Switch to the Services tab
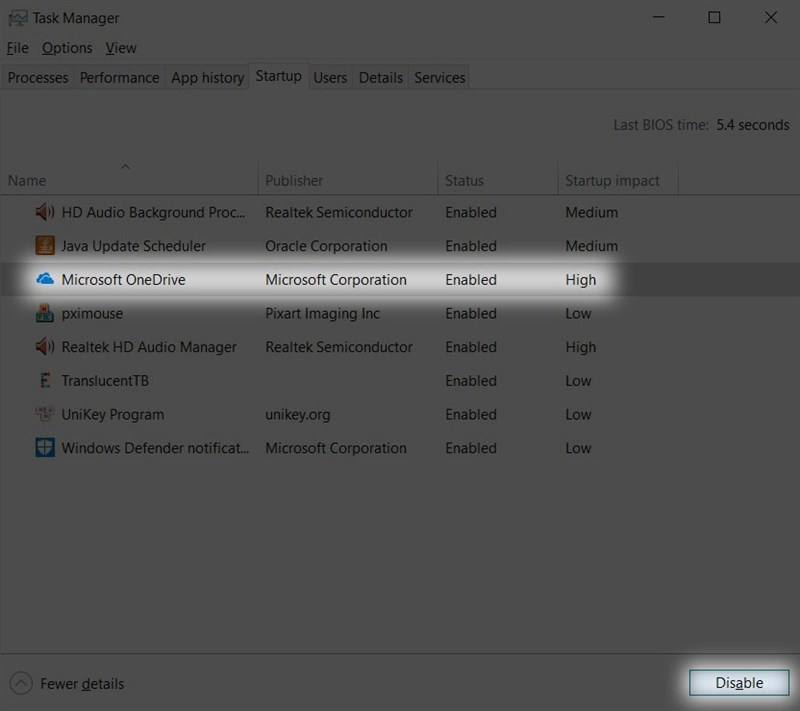 click(440, 78)
